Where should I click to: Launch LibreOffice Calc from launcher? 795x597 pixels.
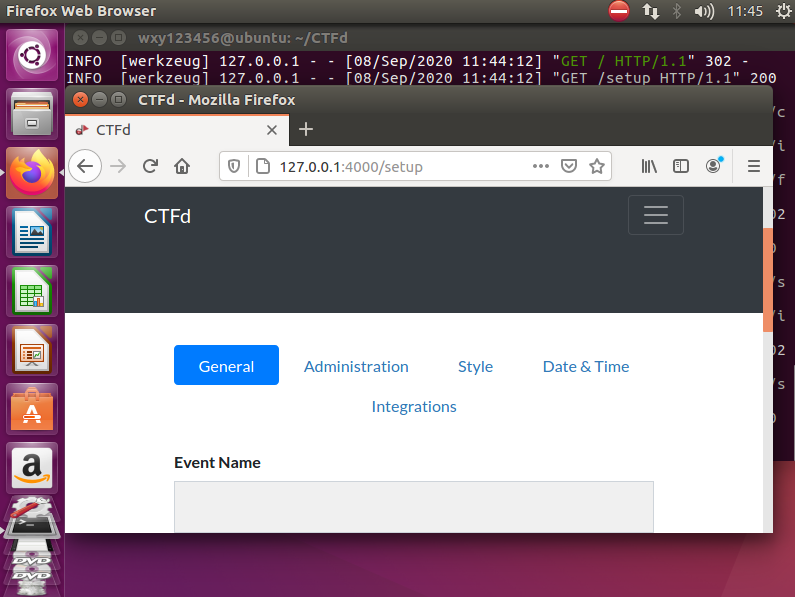tap(32, 291)
